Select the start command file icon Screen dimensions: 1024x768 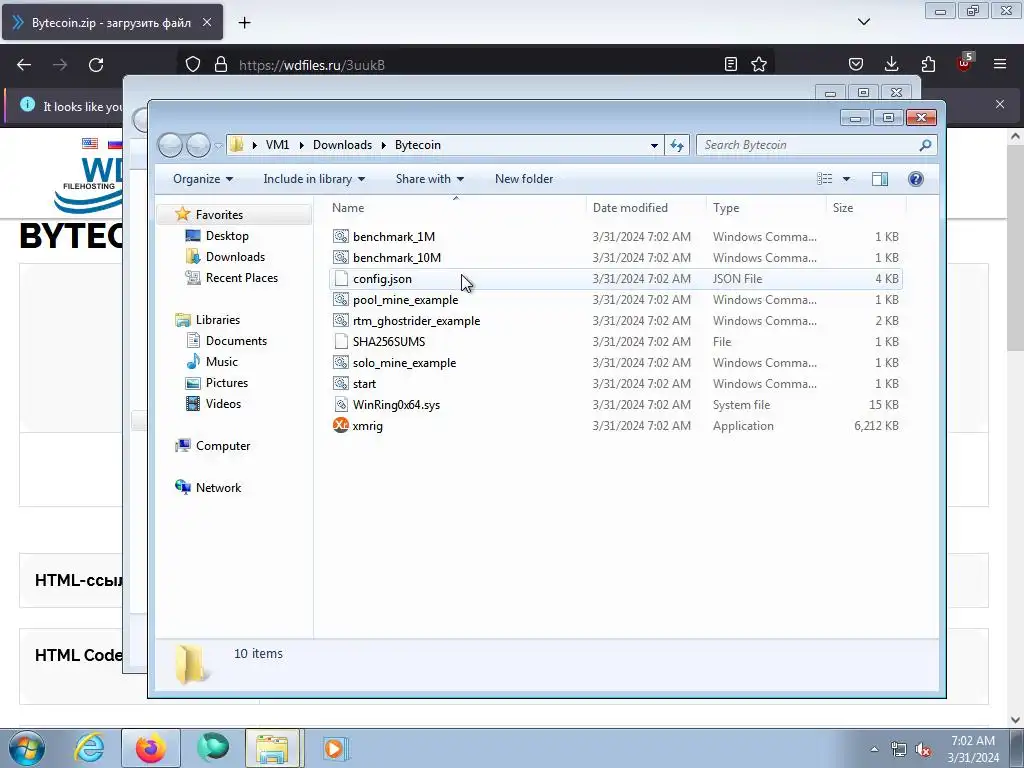(340, 383)
